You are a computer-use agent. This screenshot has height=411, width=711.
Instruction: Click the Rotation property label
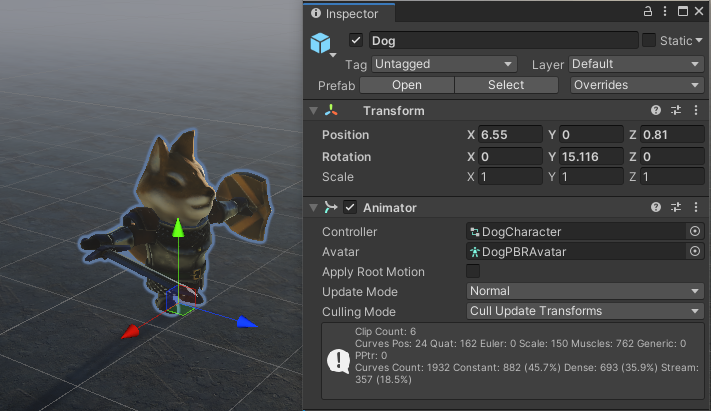(346, 157)
